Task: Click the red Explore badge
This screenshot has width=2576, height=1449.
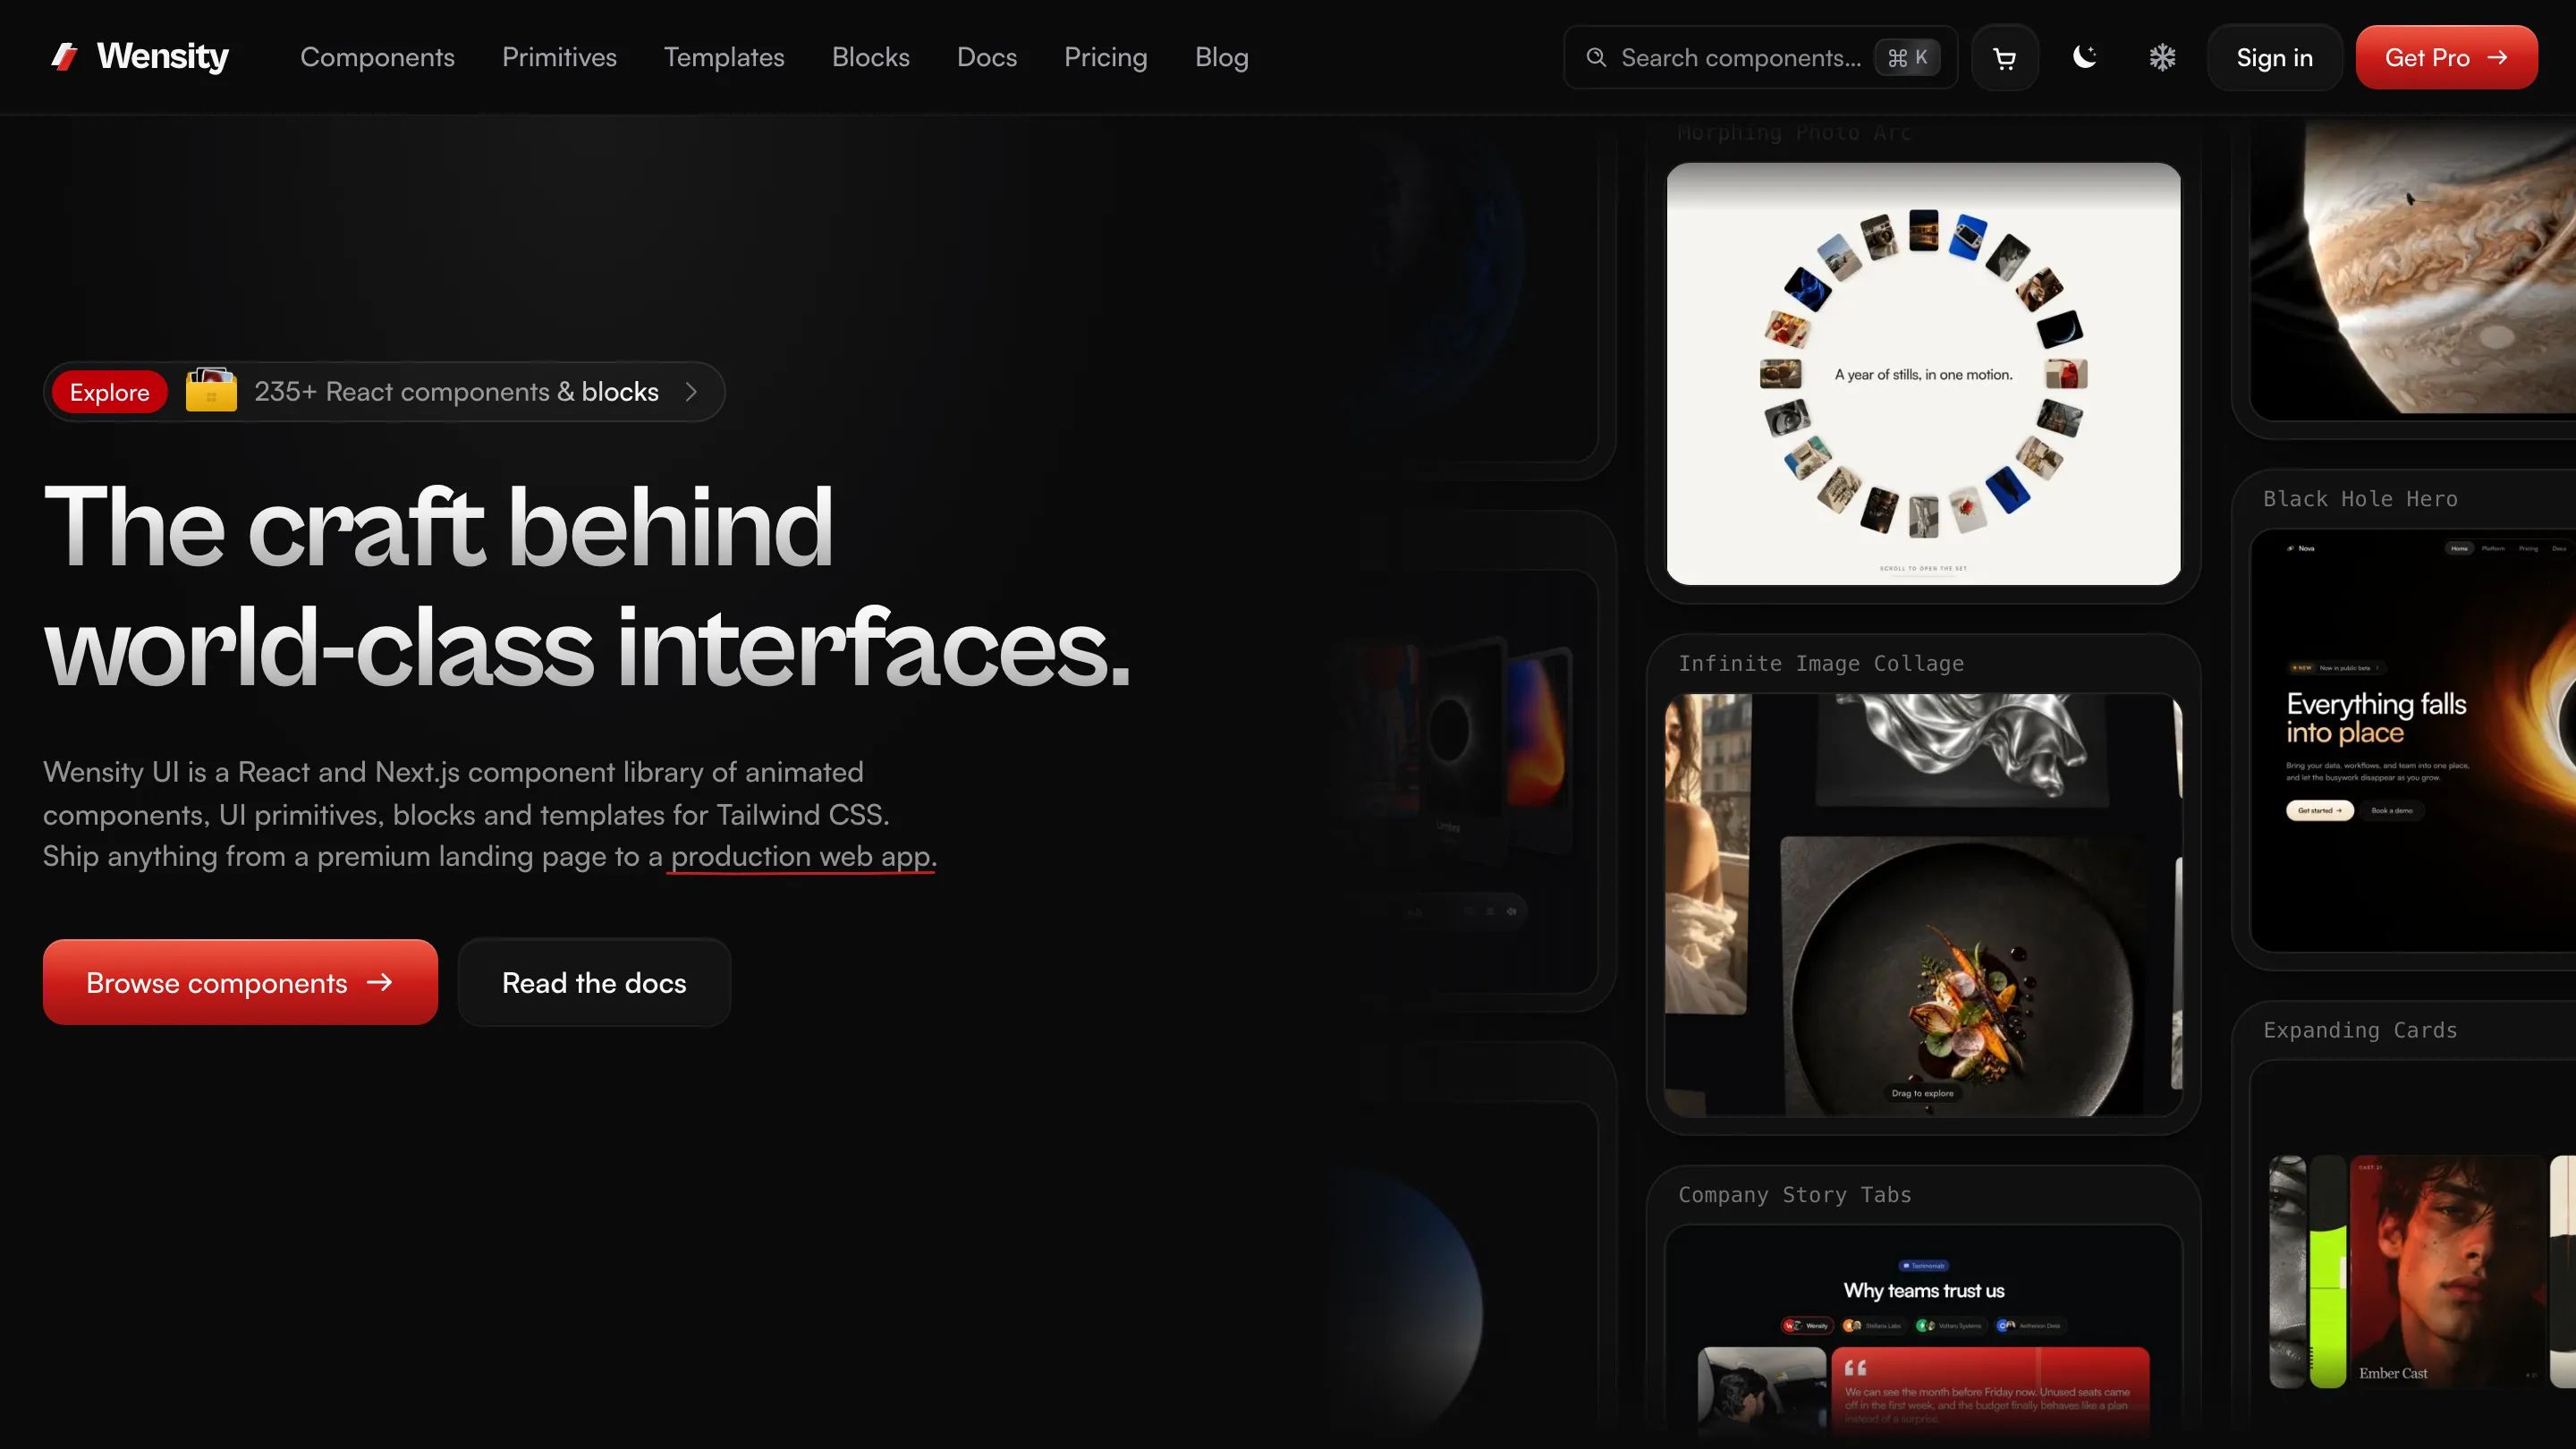Action: [x=110, y=392]
